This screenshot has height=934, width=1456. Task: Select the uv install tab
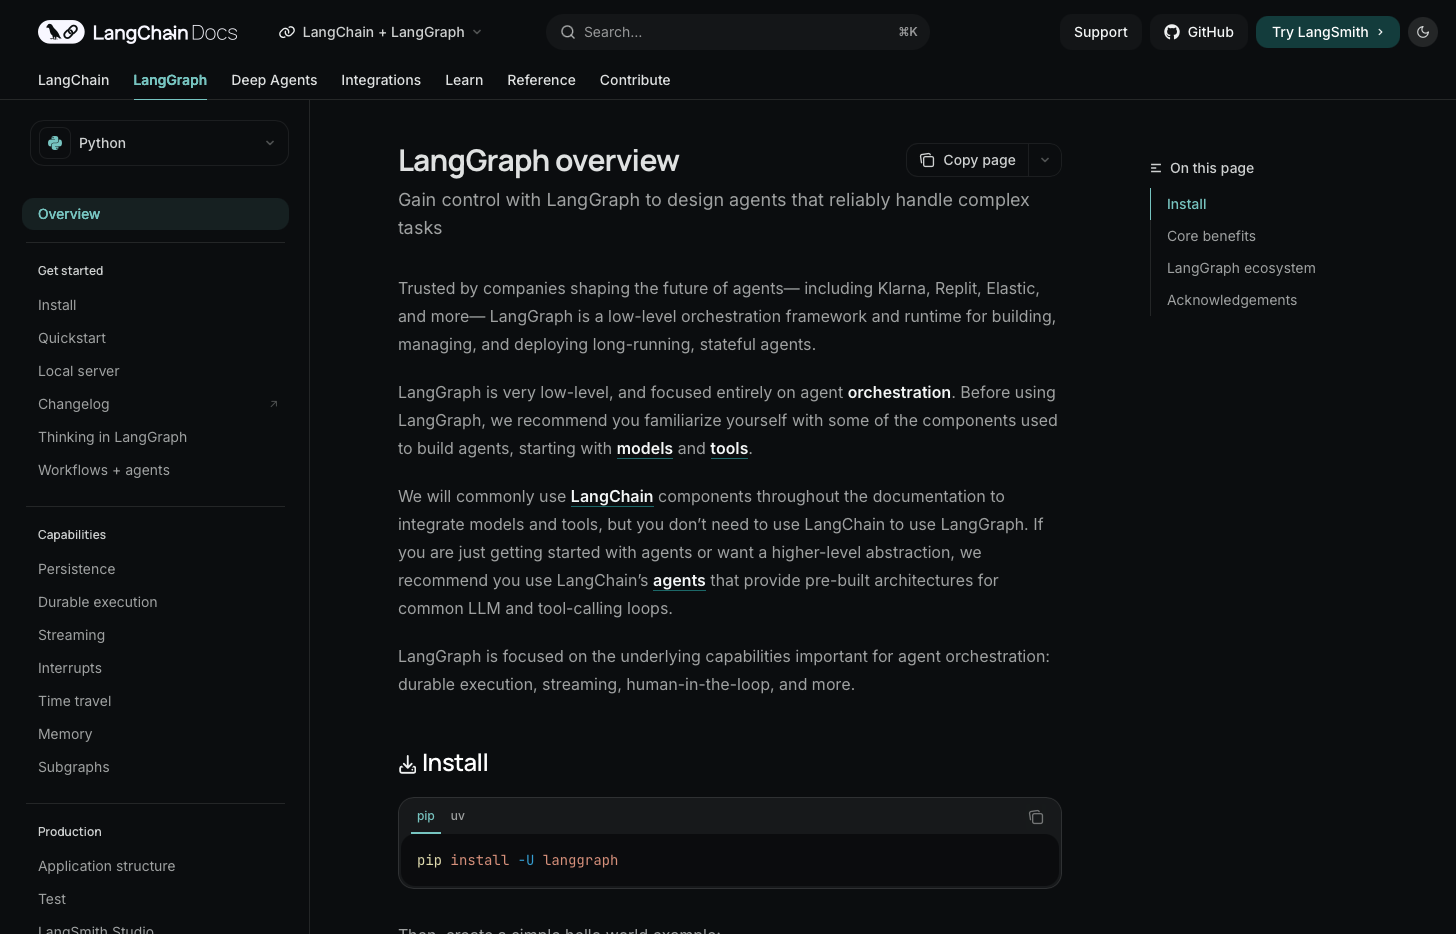point(457,816)
